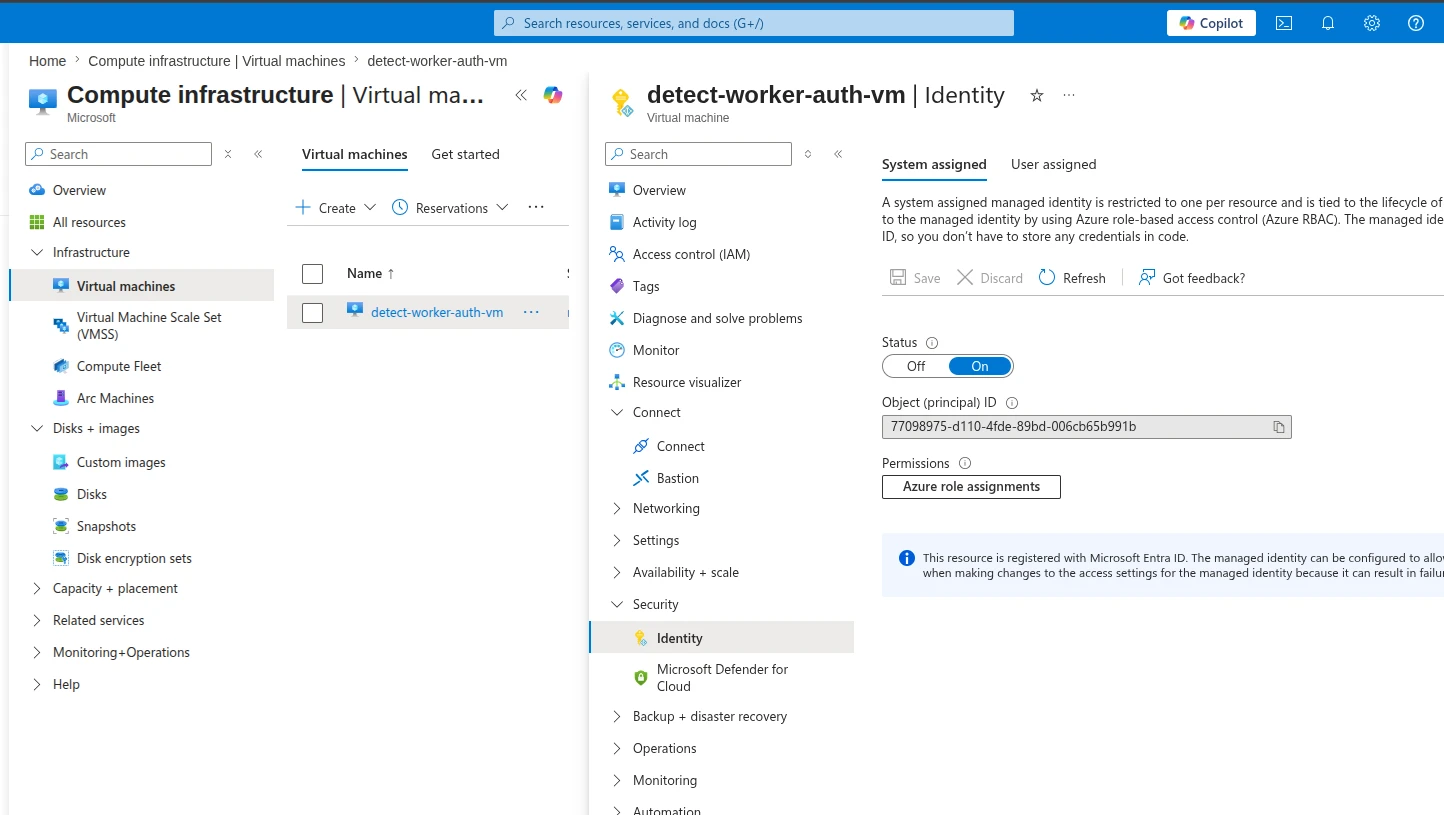The image size is (1444, 815).
Task: Click Got feedback? in toolbar
Action: click(1192, 278)
